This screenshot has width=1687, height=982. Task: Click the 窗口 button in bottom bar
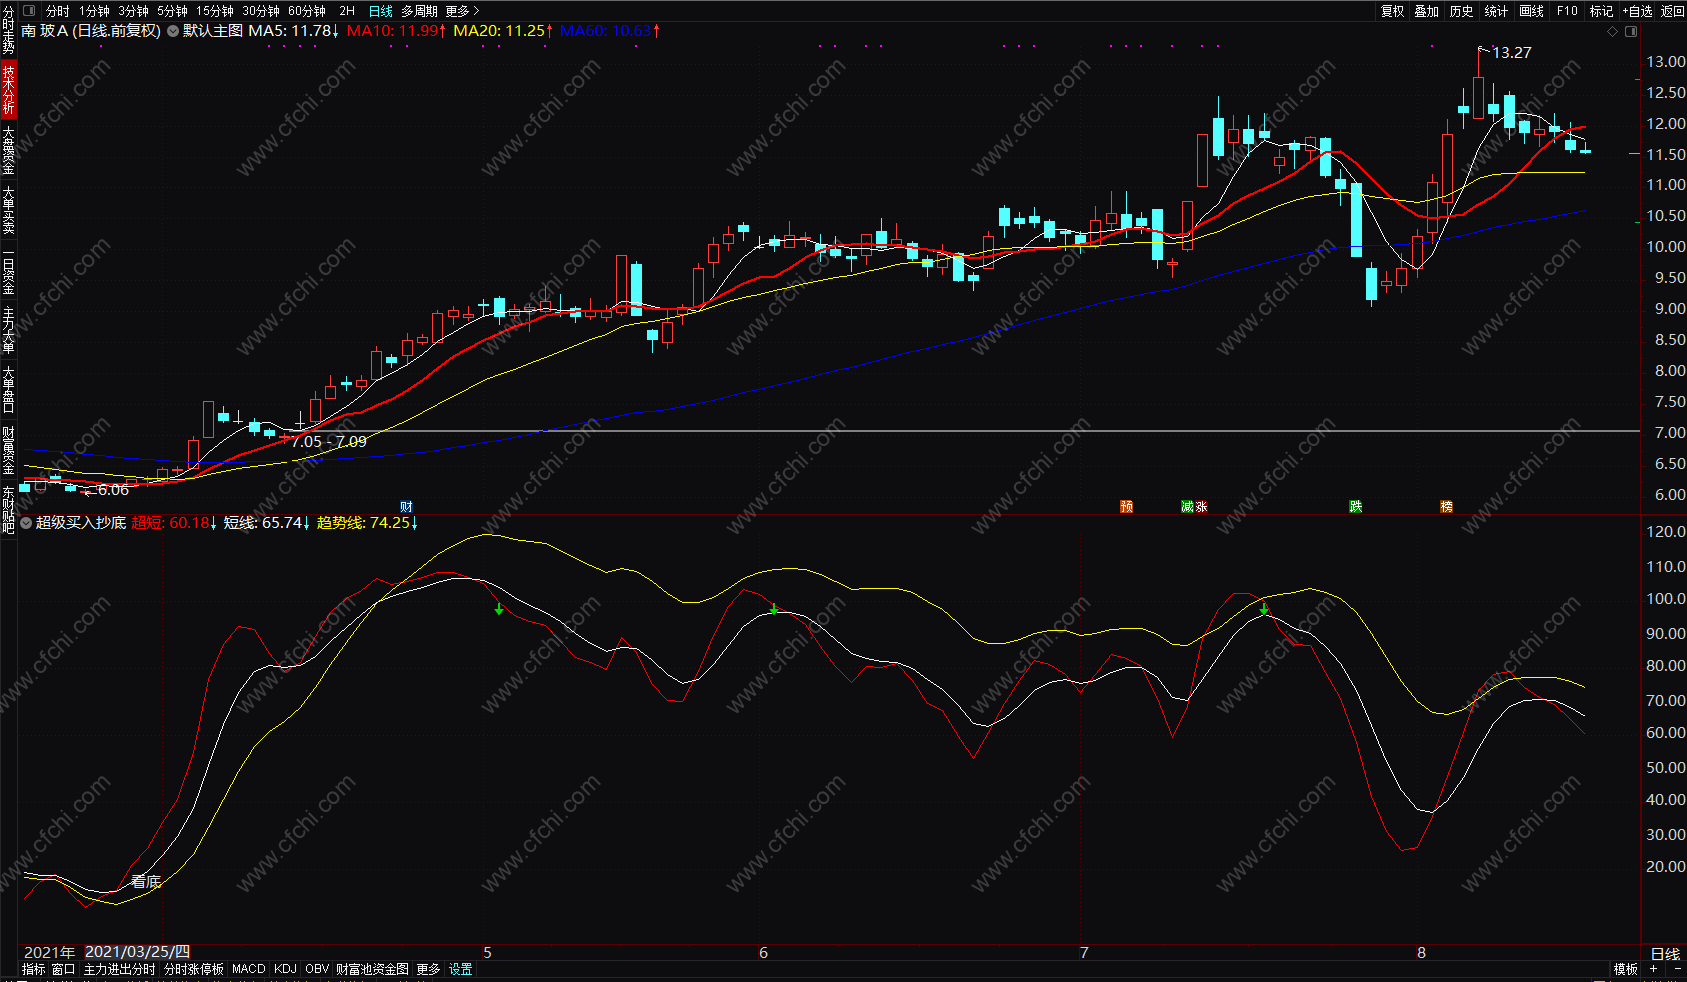click(63, 969)
